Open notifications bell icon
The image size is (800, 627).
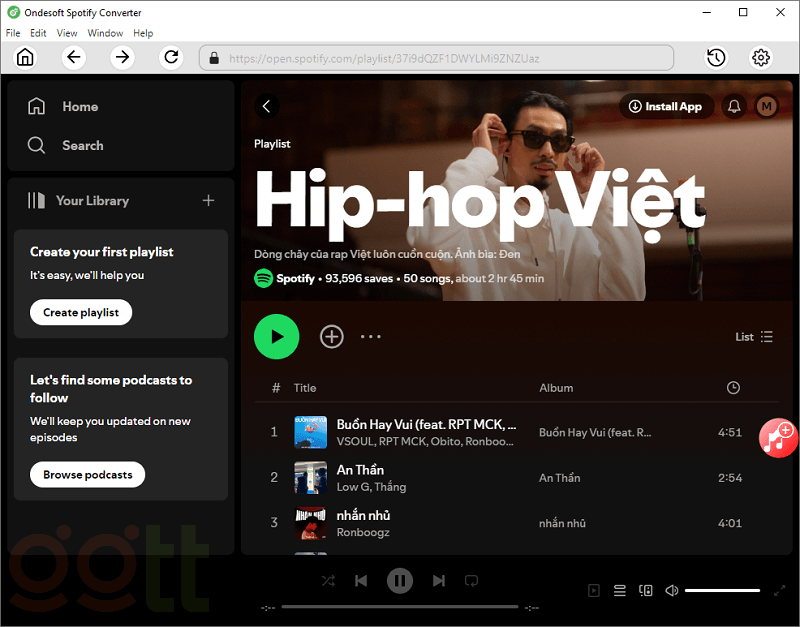point(734,106)
